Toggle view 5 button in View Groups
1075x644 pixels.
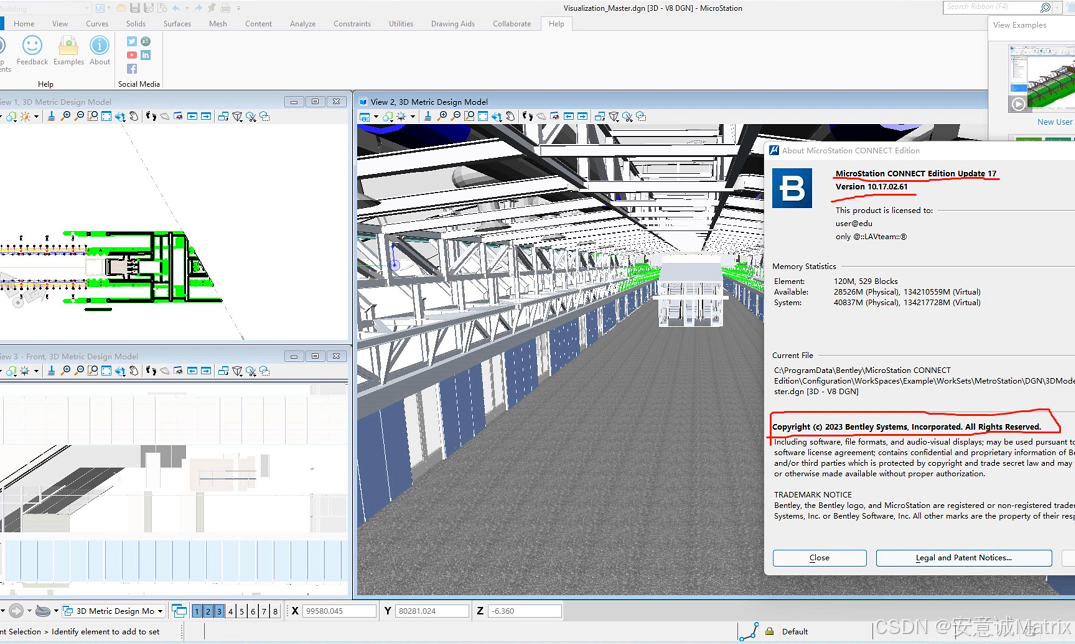click(x=241, y=611)
